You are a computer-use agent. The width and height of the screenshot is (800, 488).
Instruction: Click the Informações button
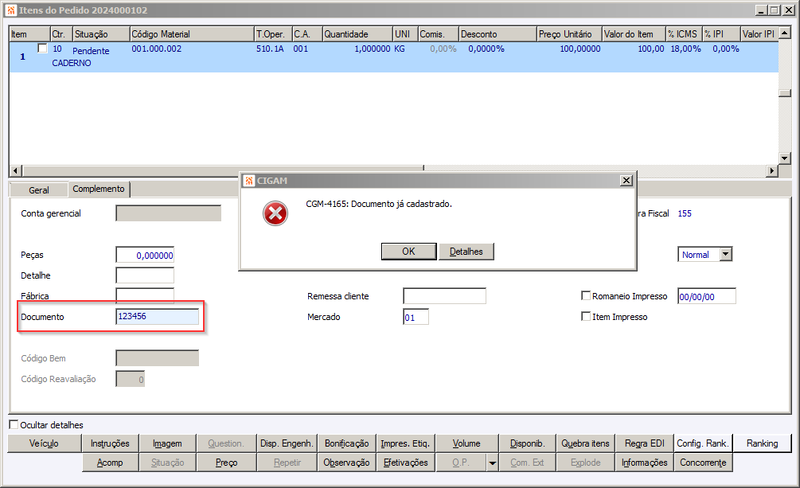(x=644, y=462)
